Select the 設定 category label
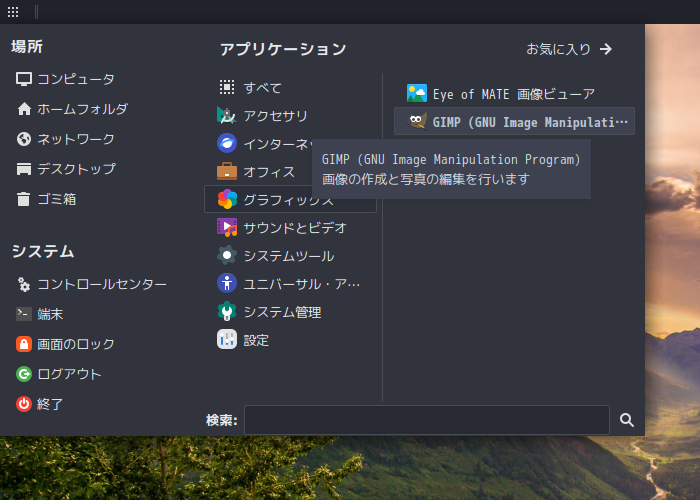700x500 pixels. click(x=256, y=340)
